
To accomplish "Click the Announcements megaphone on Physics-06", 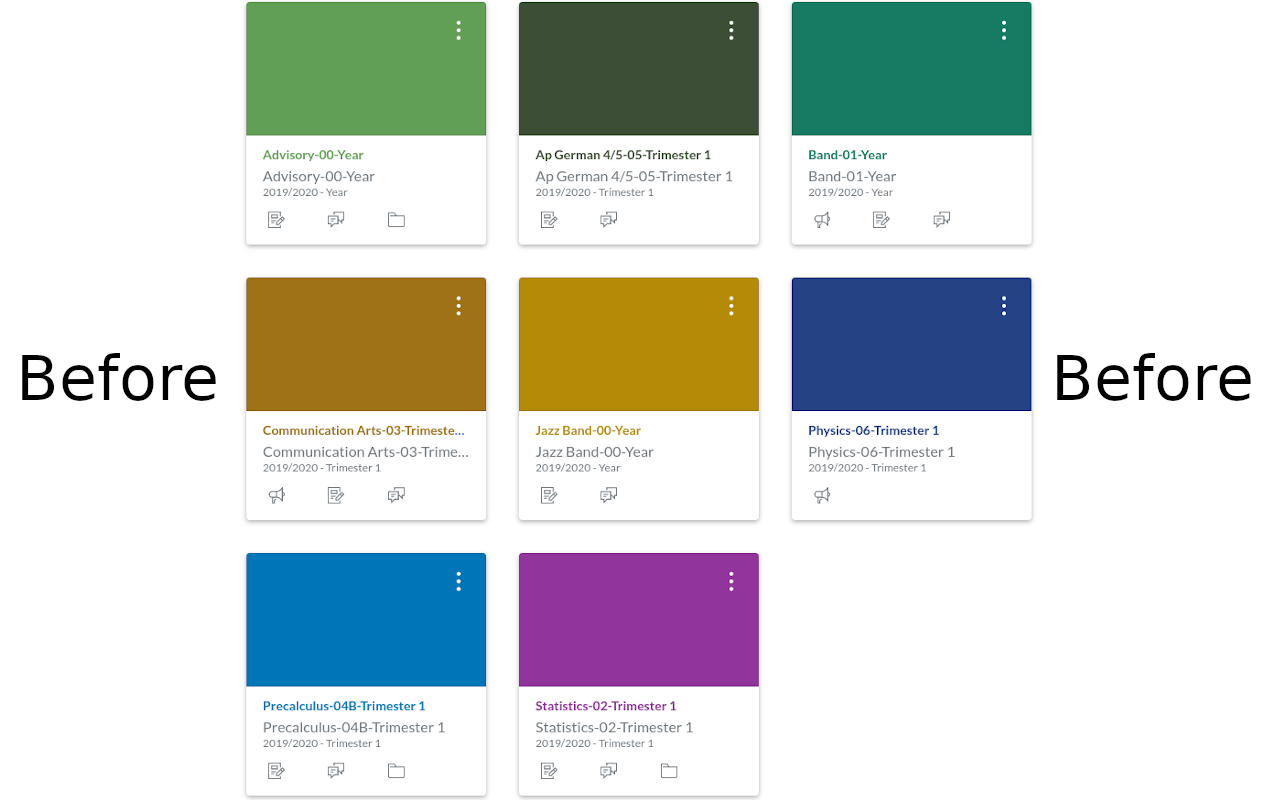I will click(822, 494).
